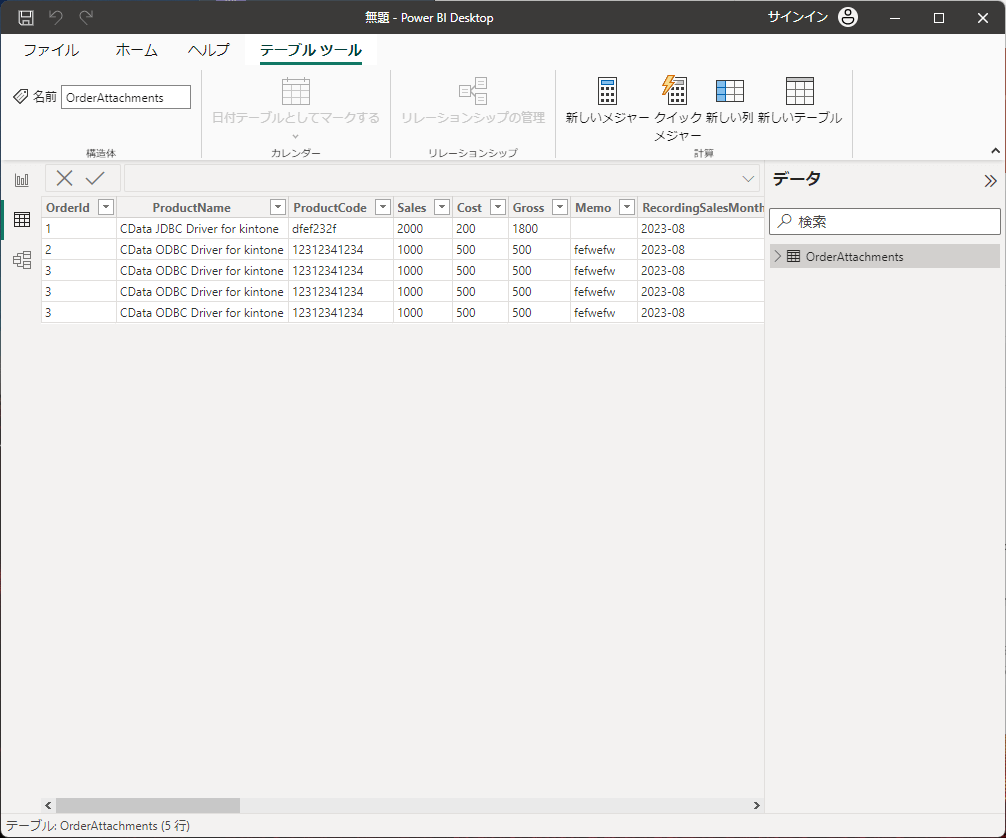Viewport: 1006px width, 838px height.
Task: Click the horizontal scrollbar thumb
Action: 148,805
